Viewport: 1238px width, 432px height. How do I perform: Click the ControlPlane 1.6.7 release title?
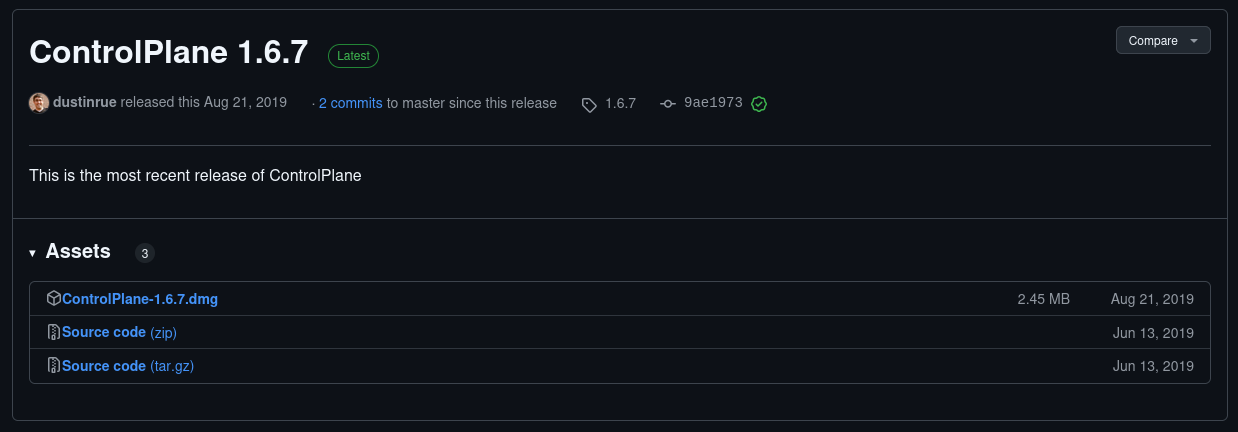[169, 52]
